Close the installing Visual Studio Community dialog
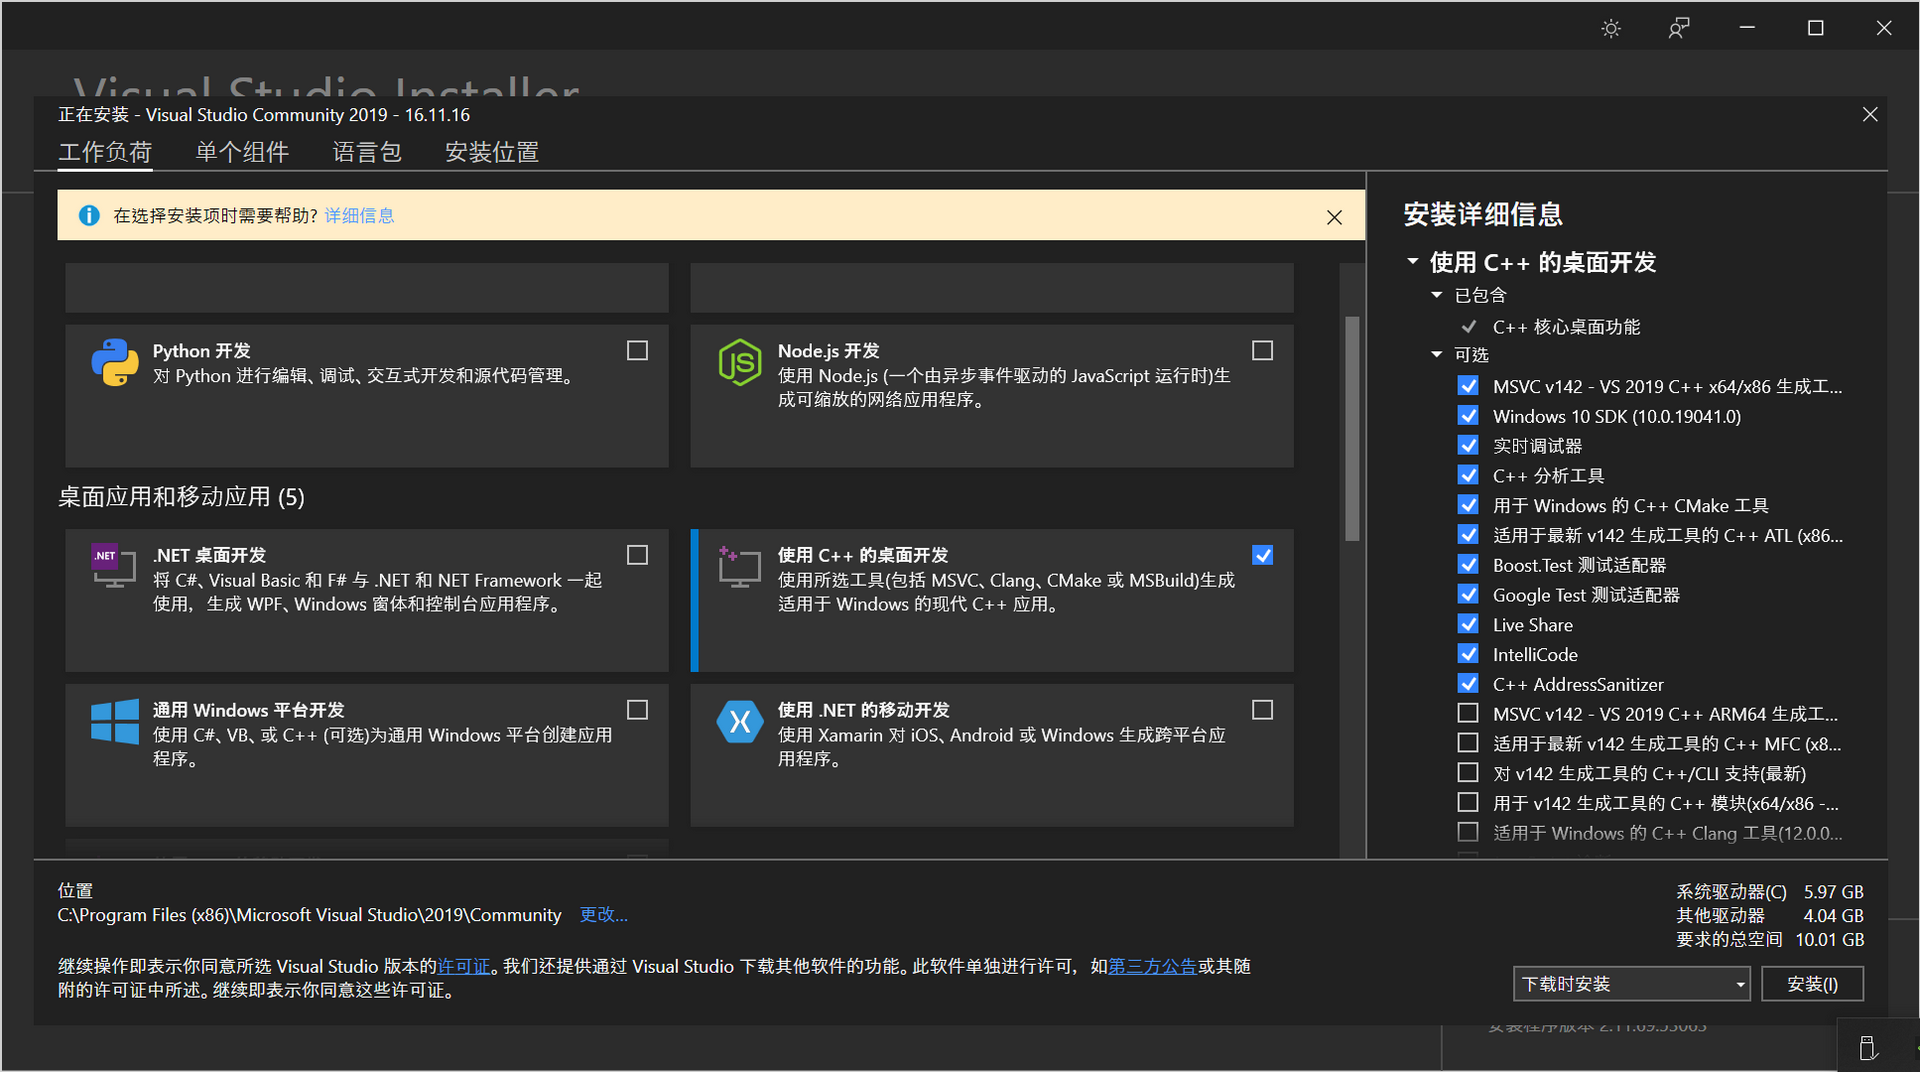This screenshot has height=1072, width=1920. point(1870,115)
